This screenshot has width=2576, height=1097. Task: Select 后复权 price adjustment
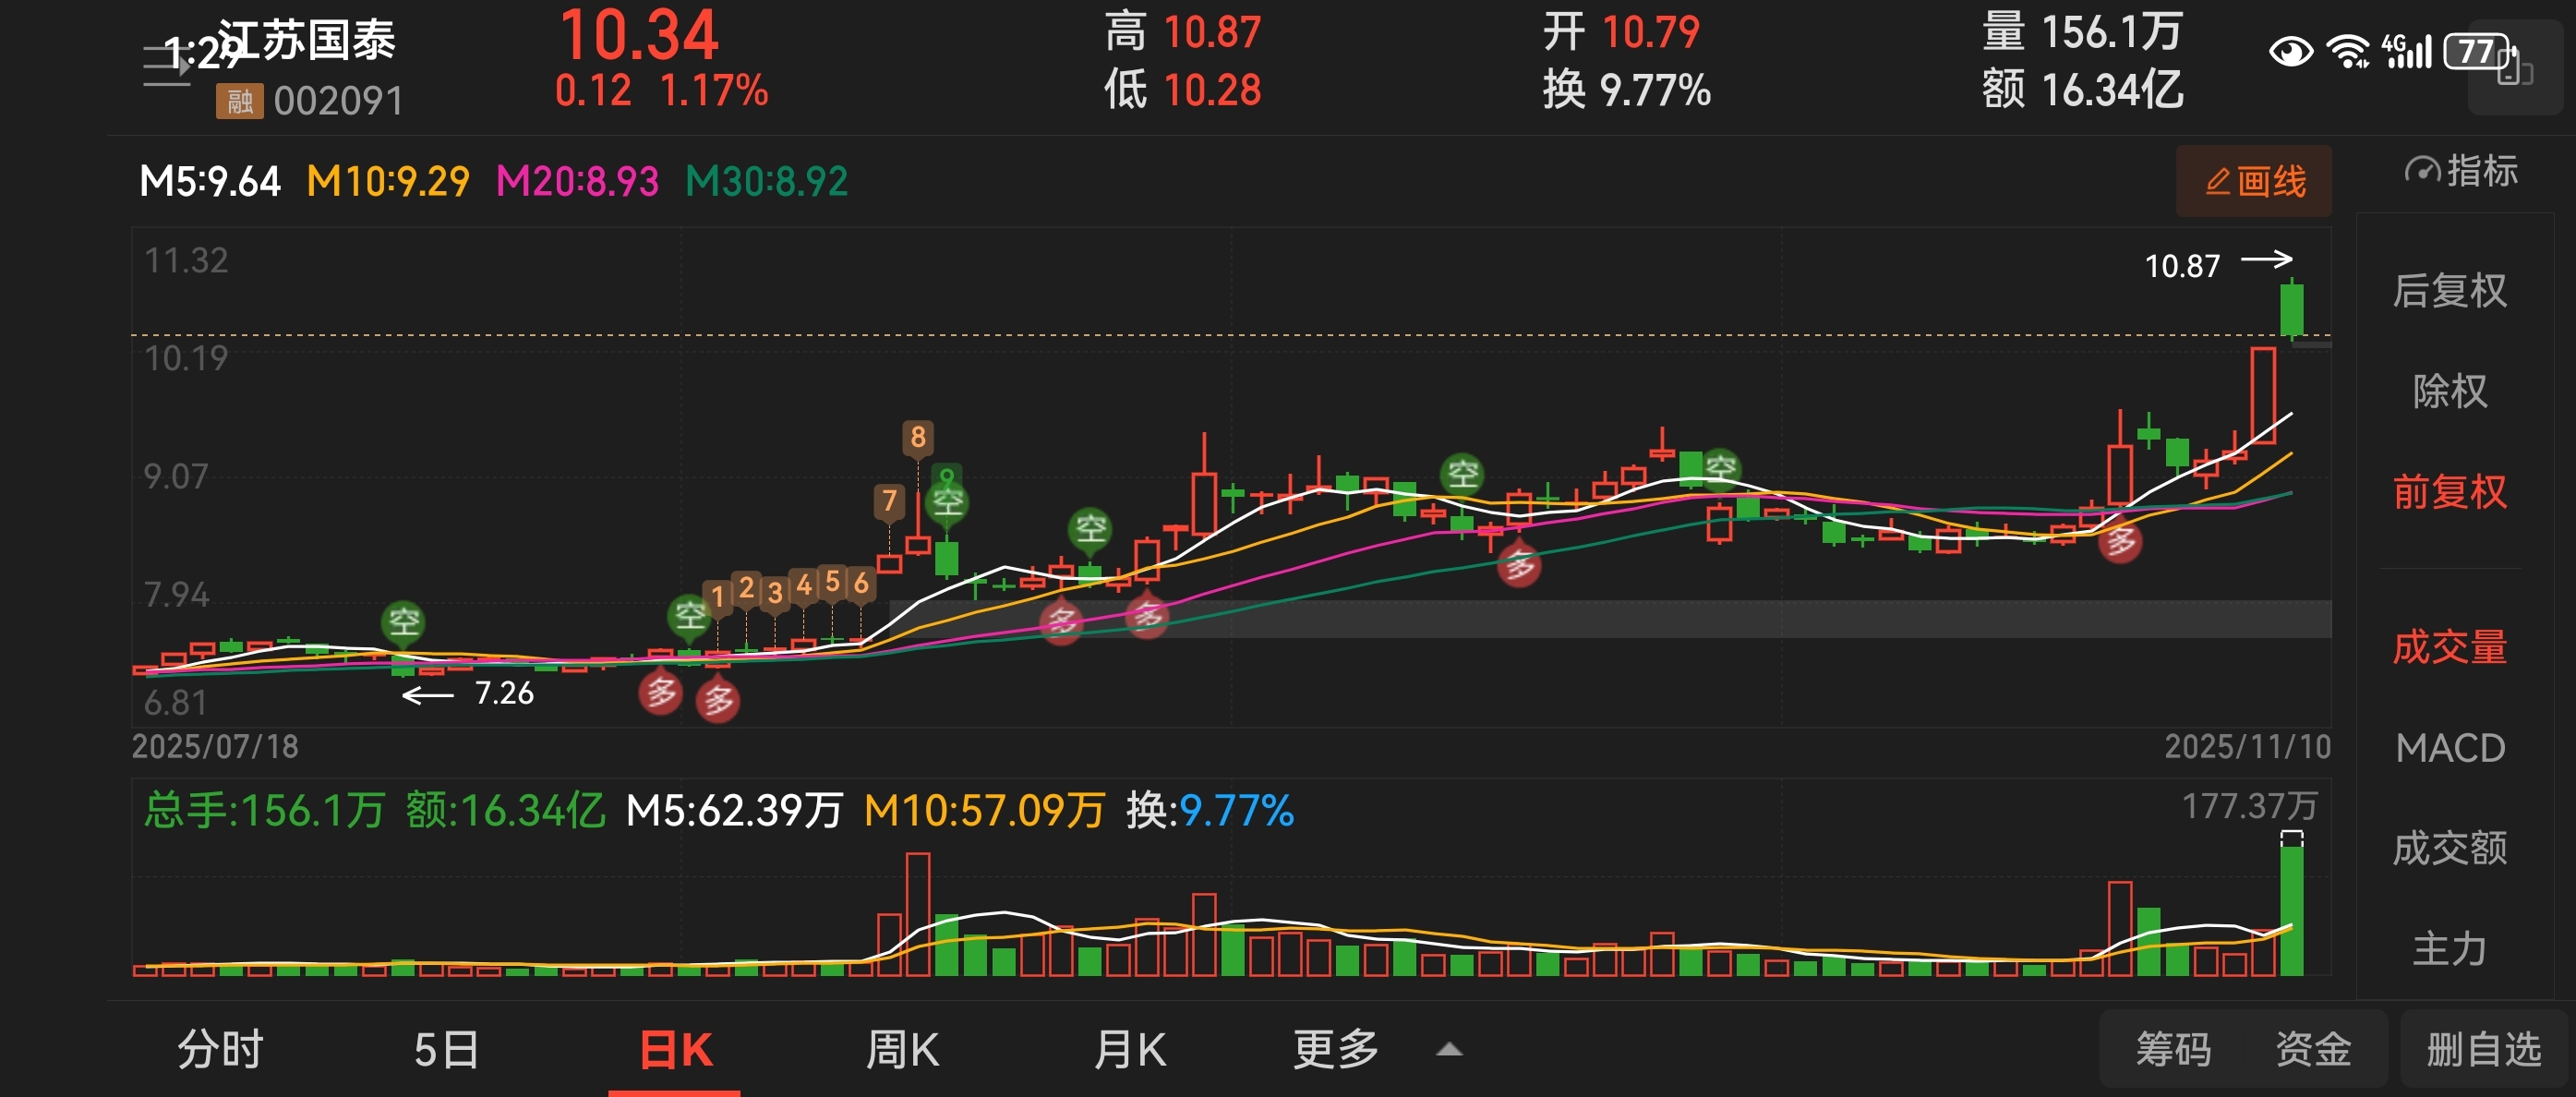pyautogui.click(x=2449, y=291)
